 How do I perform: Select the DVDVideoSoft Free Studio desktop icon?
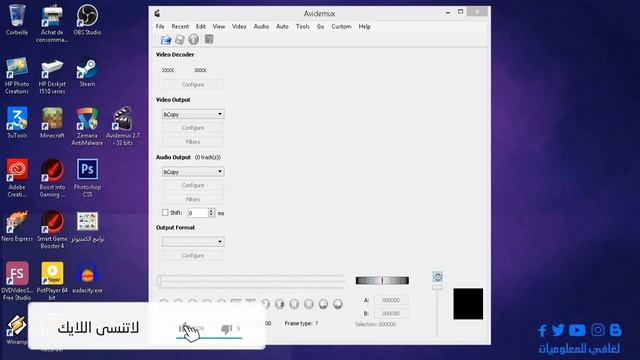coord(17,281)
